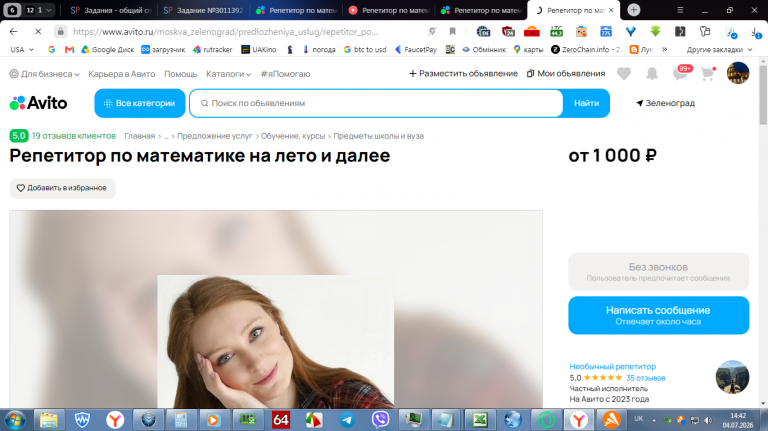Click Предметы школы и вуза breadcrumb
The image size is (768, 431).
[379, 136]
